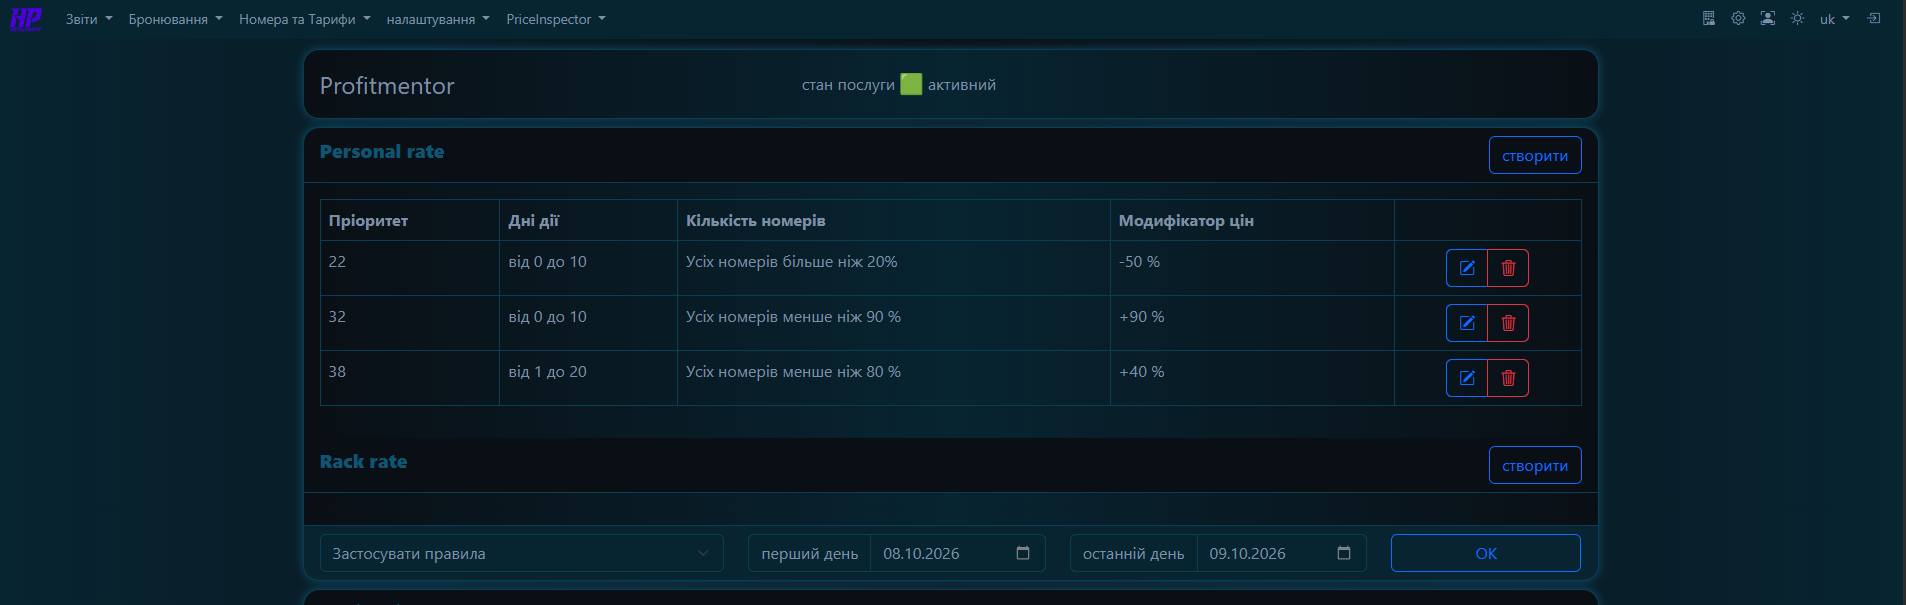This screenshot has height=605, width=1906.
Task: Click створити button for Personal rate
Action: (1535, 155)
